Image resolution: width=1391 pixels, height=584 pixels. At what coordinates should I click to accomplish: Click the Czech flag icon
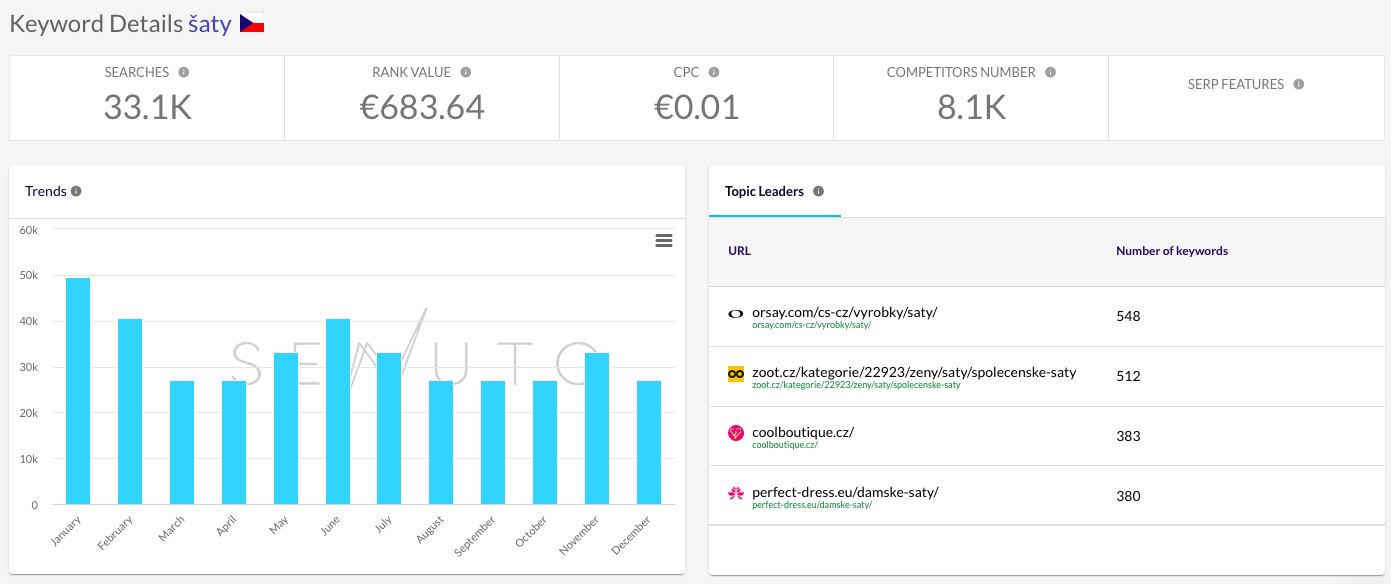tap(252, 23)
